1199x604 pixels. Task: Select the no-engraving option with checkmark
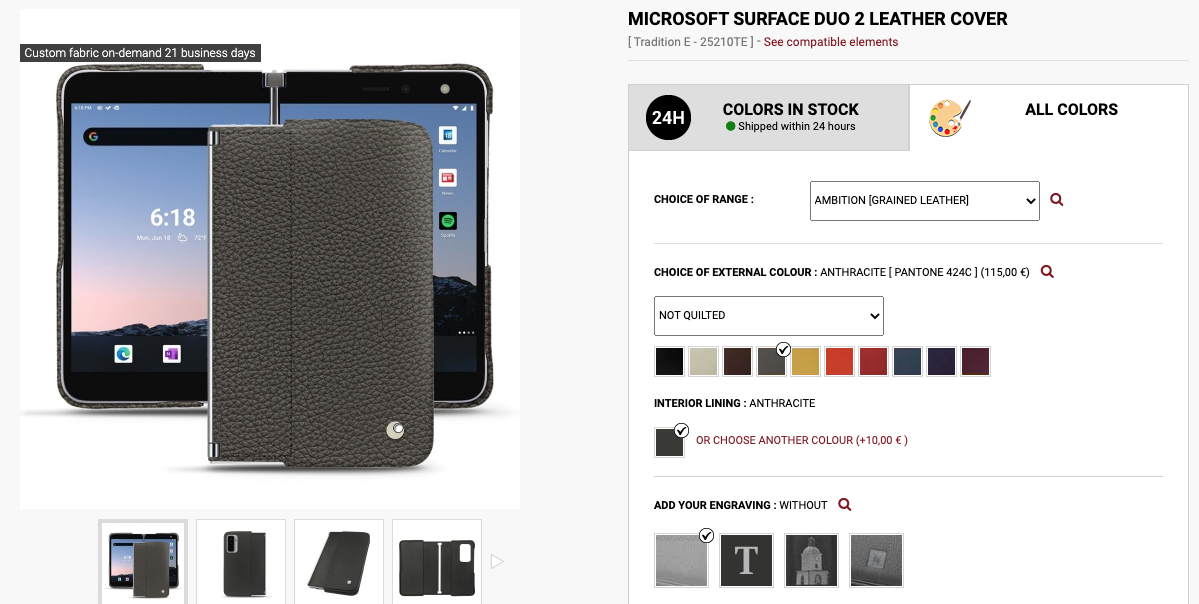click(x=681, y=560)
